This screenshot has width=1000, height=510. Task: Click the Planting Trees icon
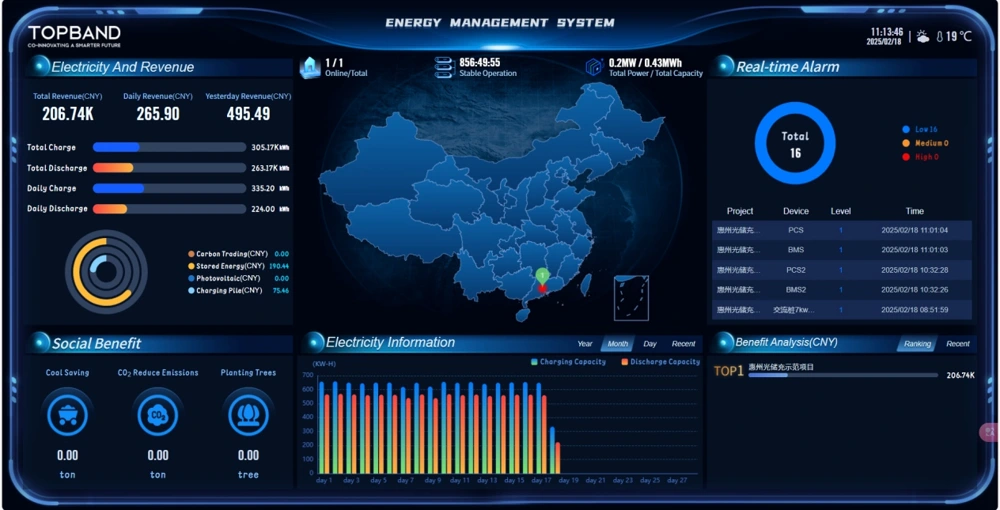point(248,415)
